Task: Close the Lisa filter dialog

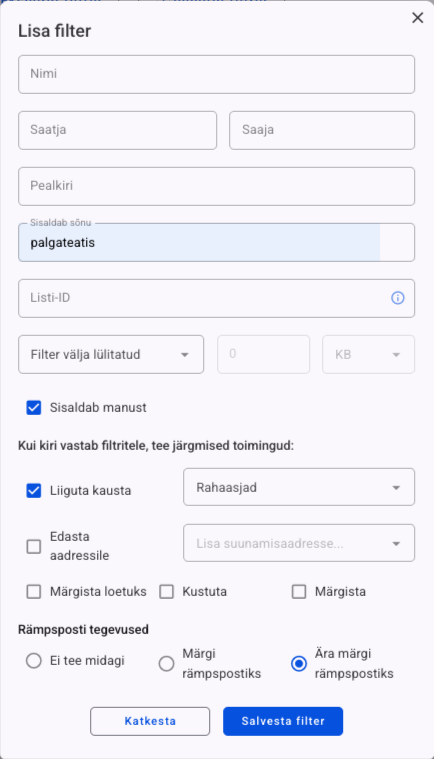Action: 417,18
